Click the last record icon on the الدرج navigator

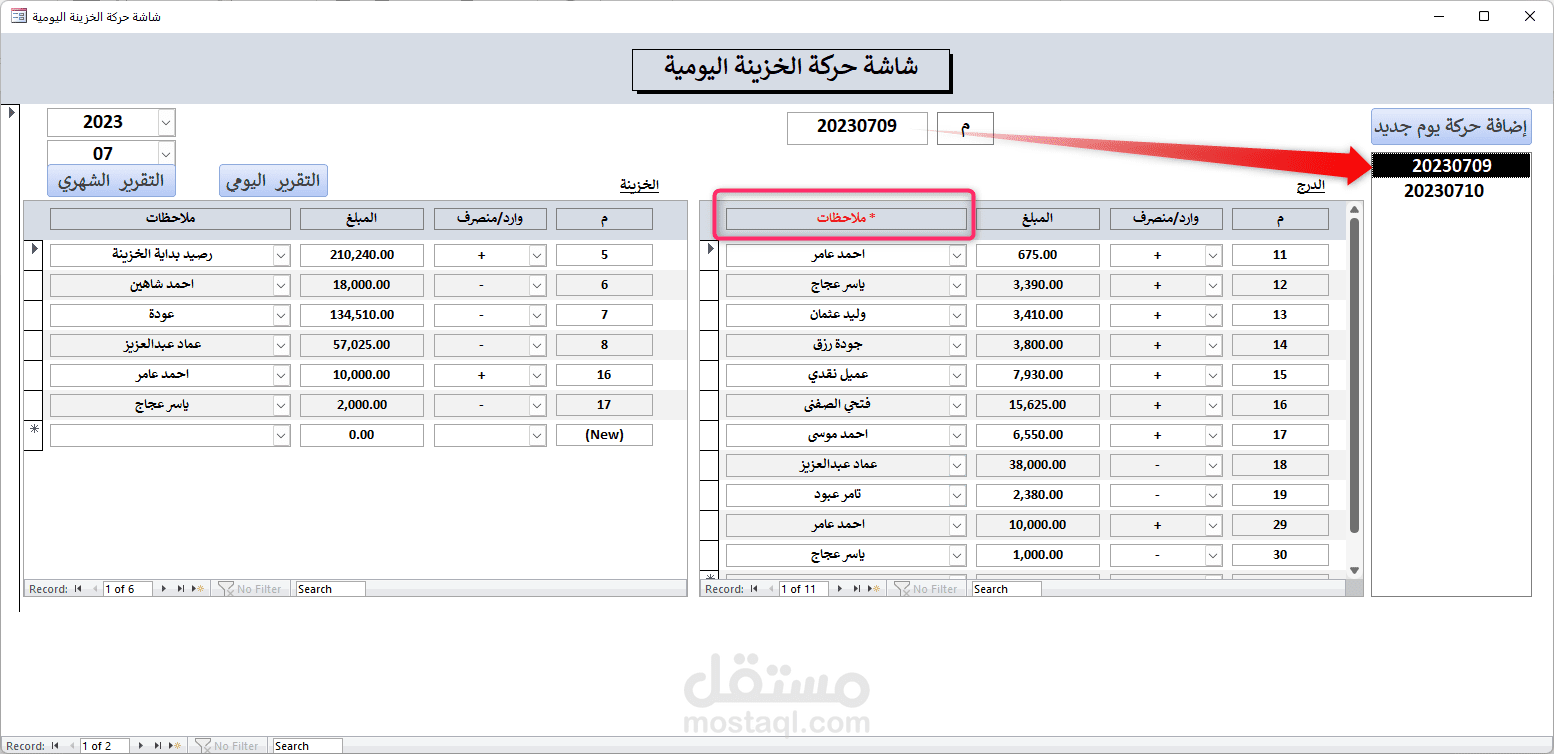[856, 588]
